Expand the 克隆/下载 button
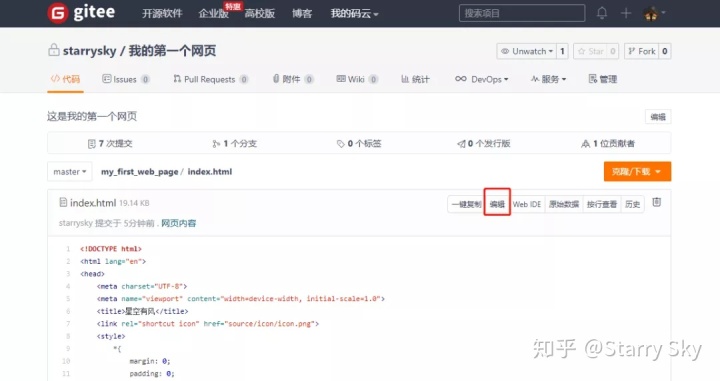This screenshot has height=381, width=720. (637, 172)
